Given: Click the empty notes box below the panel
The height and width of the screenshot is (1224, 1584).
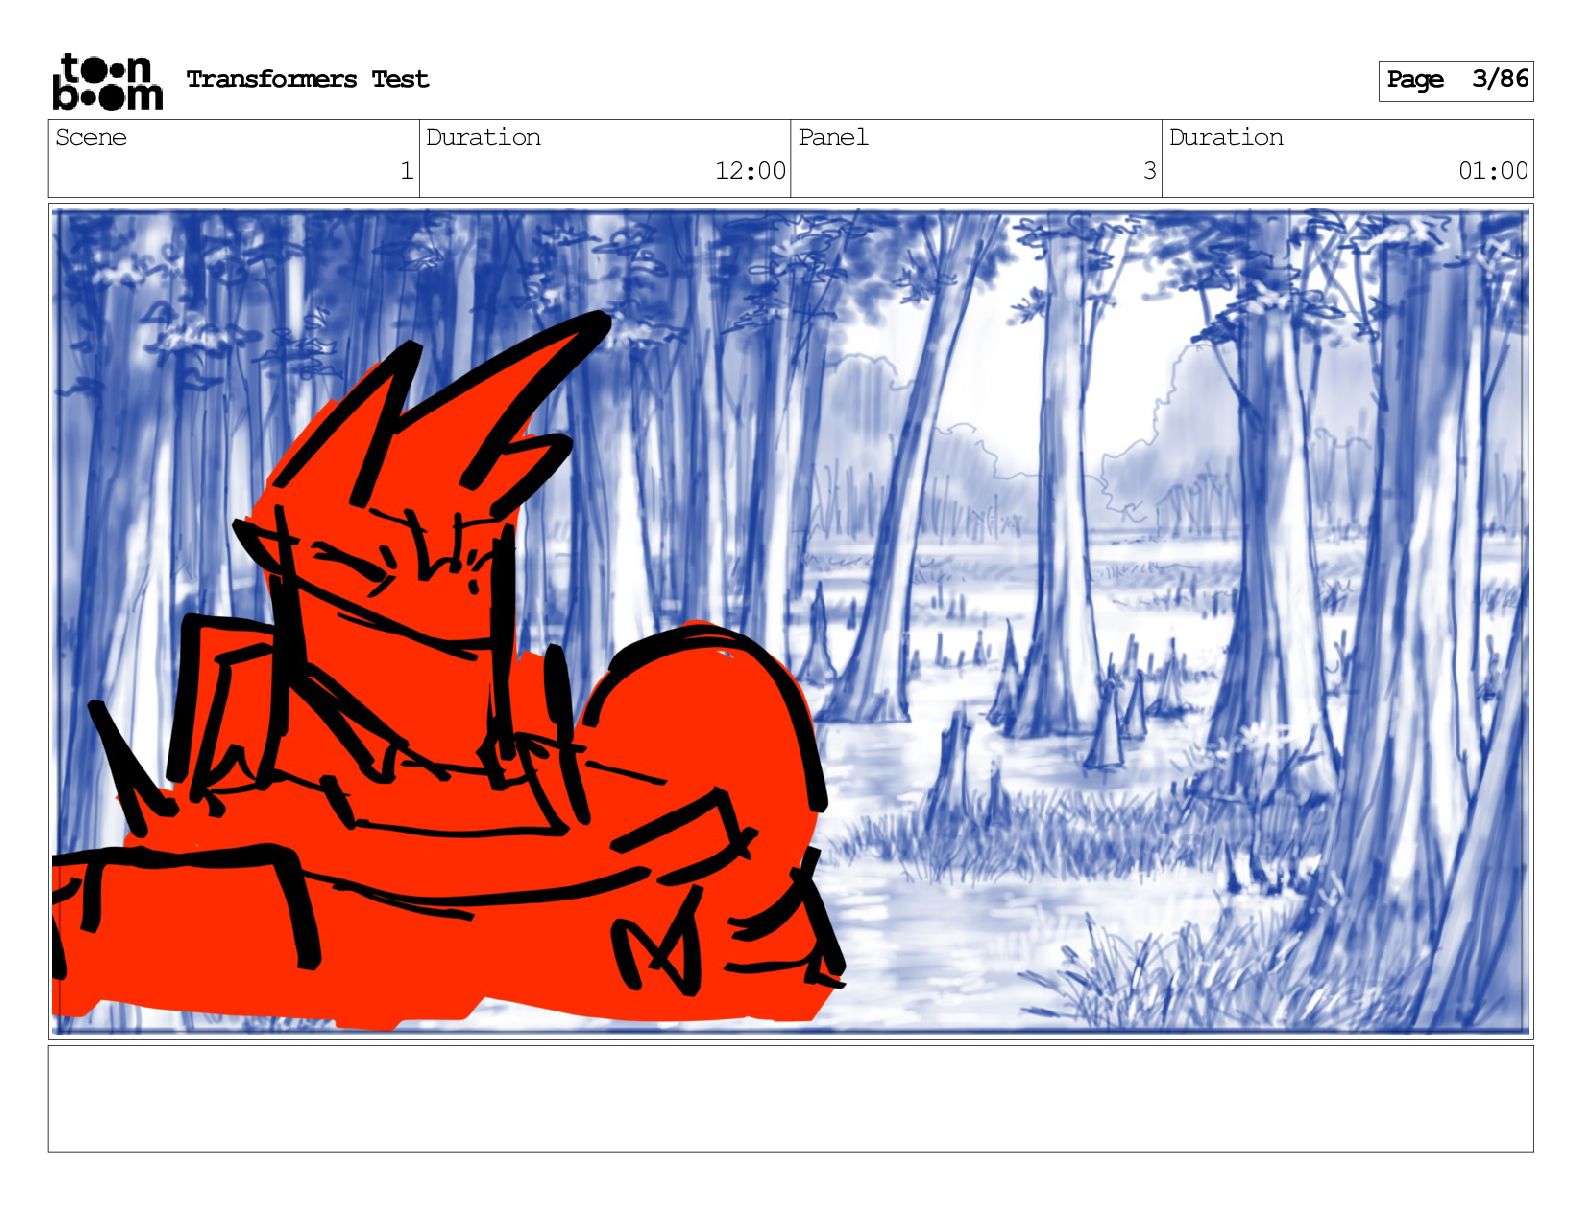Looking at the screenshot, I should (791, 1099).
